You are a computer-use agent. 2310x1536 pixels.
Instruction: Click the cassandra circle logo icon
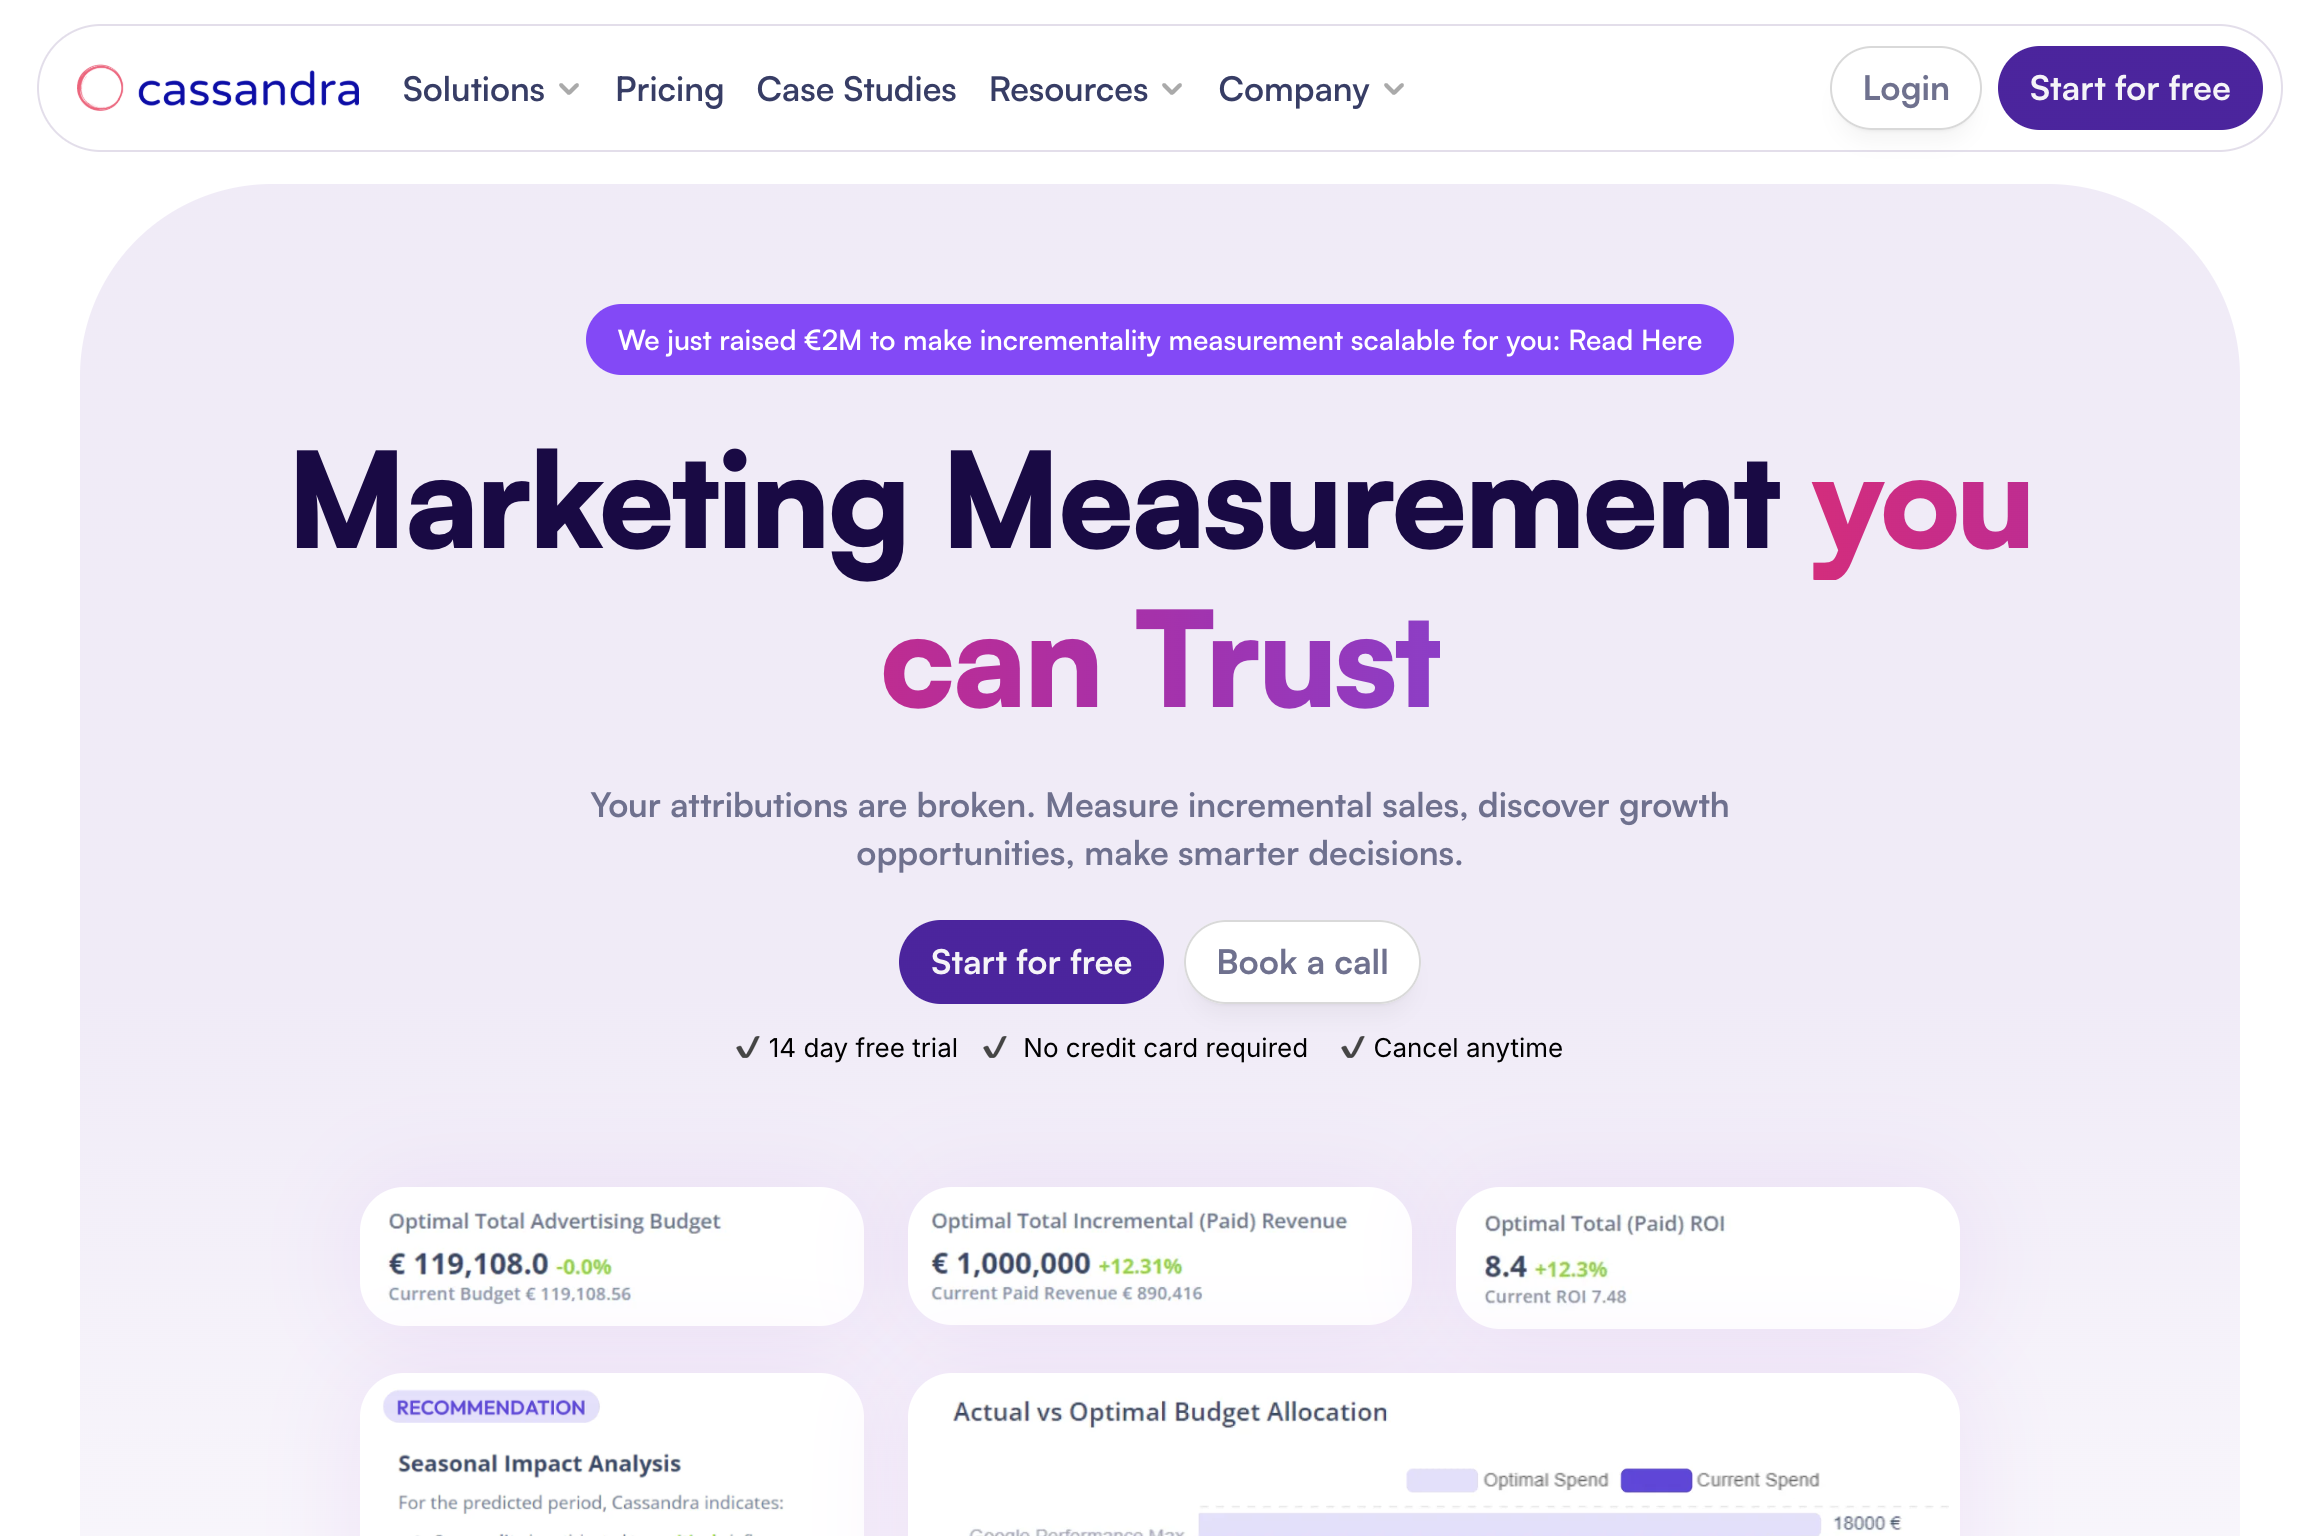(x=99, y=88)
